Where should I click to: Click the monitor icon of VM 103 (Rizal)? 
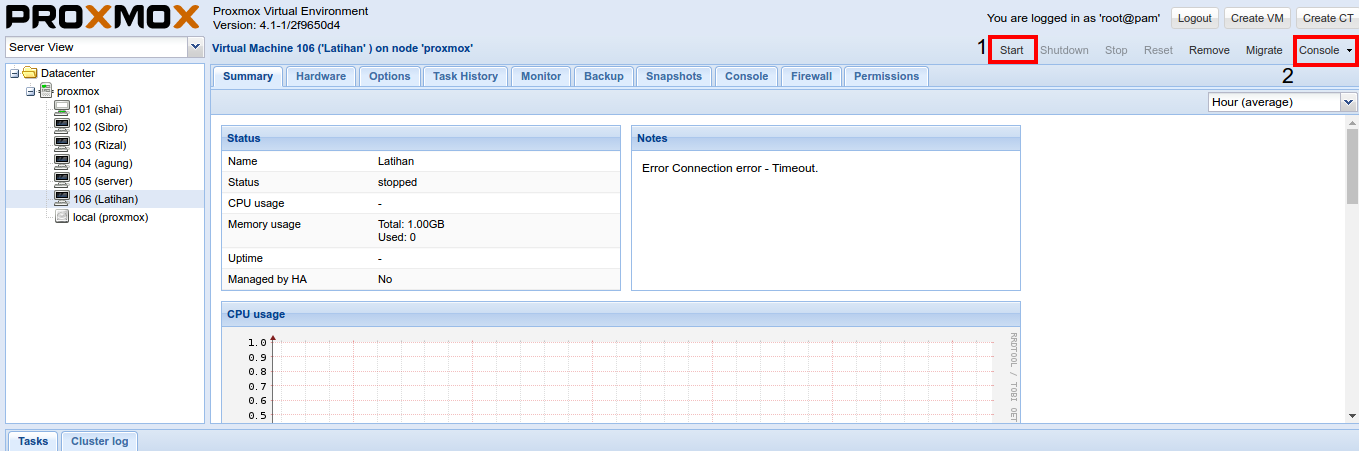click(62, 145)
